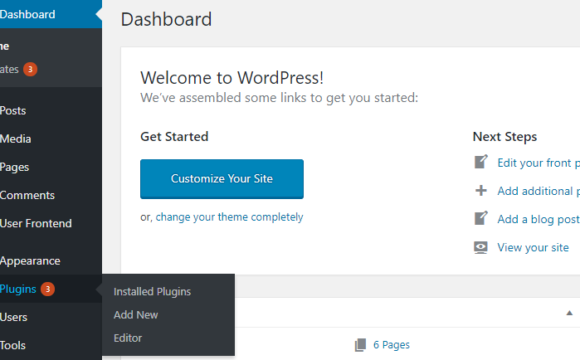The image size is (580, 360).
Task: Open the Appearance menu in sidebar
Action: (51, 261)
